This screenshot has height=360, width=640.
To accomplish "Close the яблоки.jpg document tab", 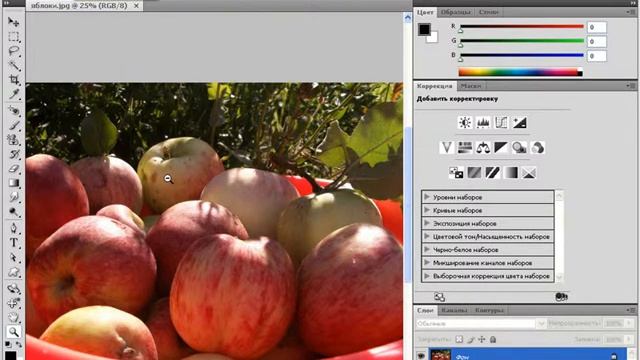I will [x=136, y=6].
